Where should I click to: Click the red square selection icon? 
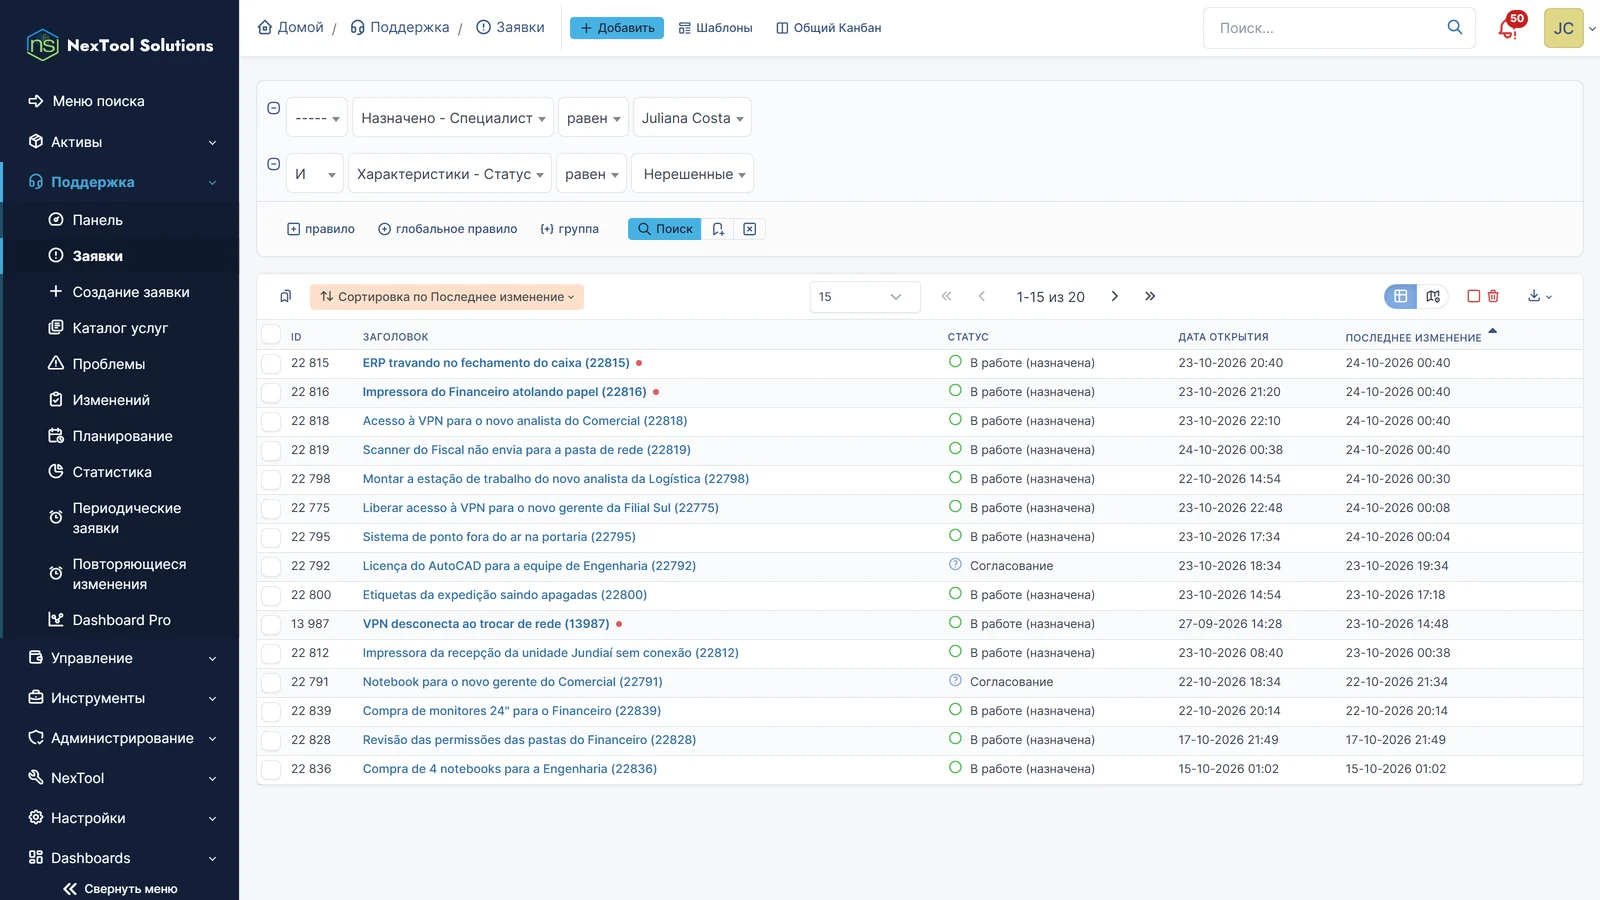[x=1473, y=296]
